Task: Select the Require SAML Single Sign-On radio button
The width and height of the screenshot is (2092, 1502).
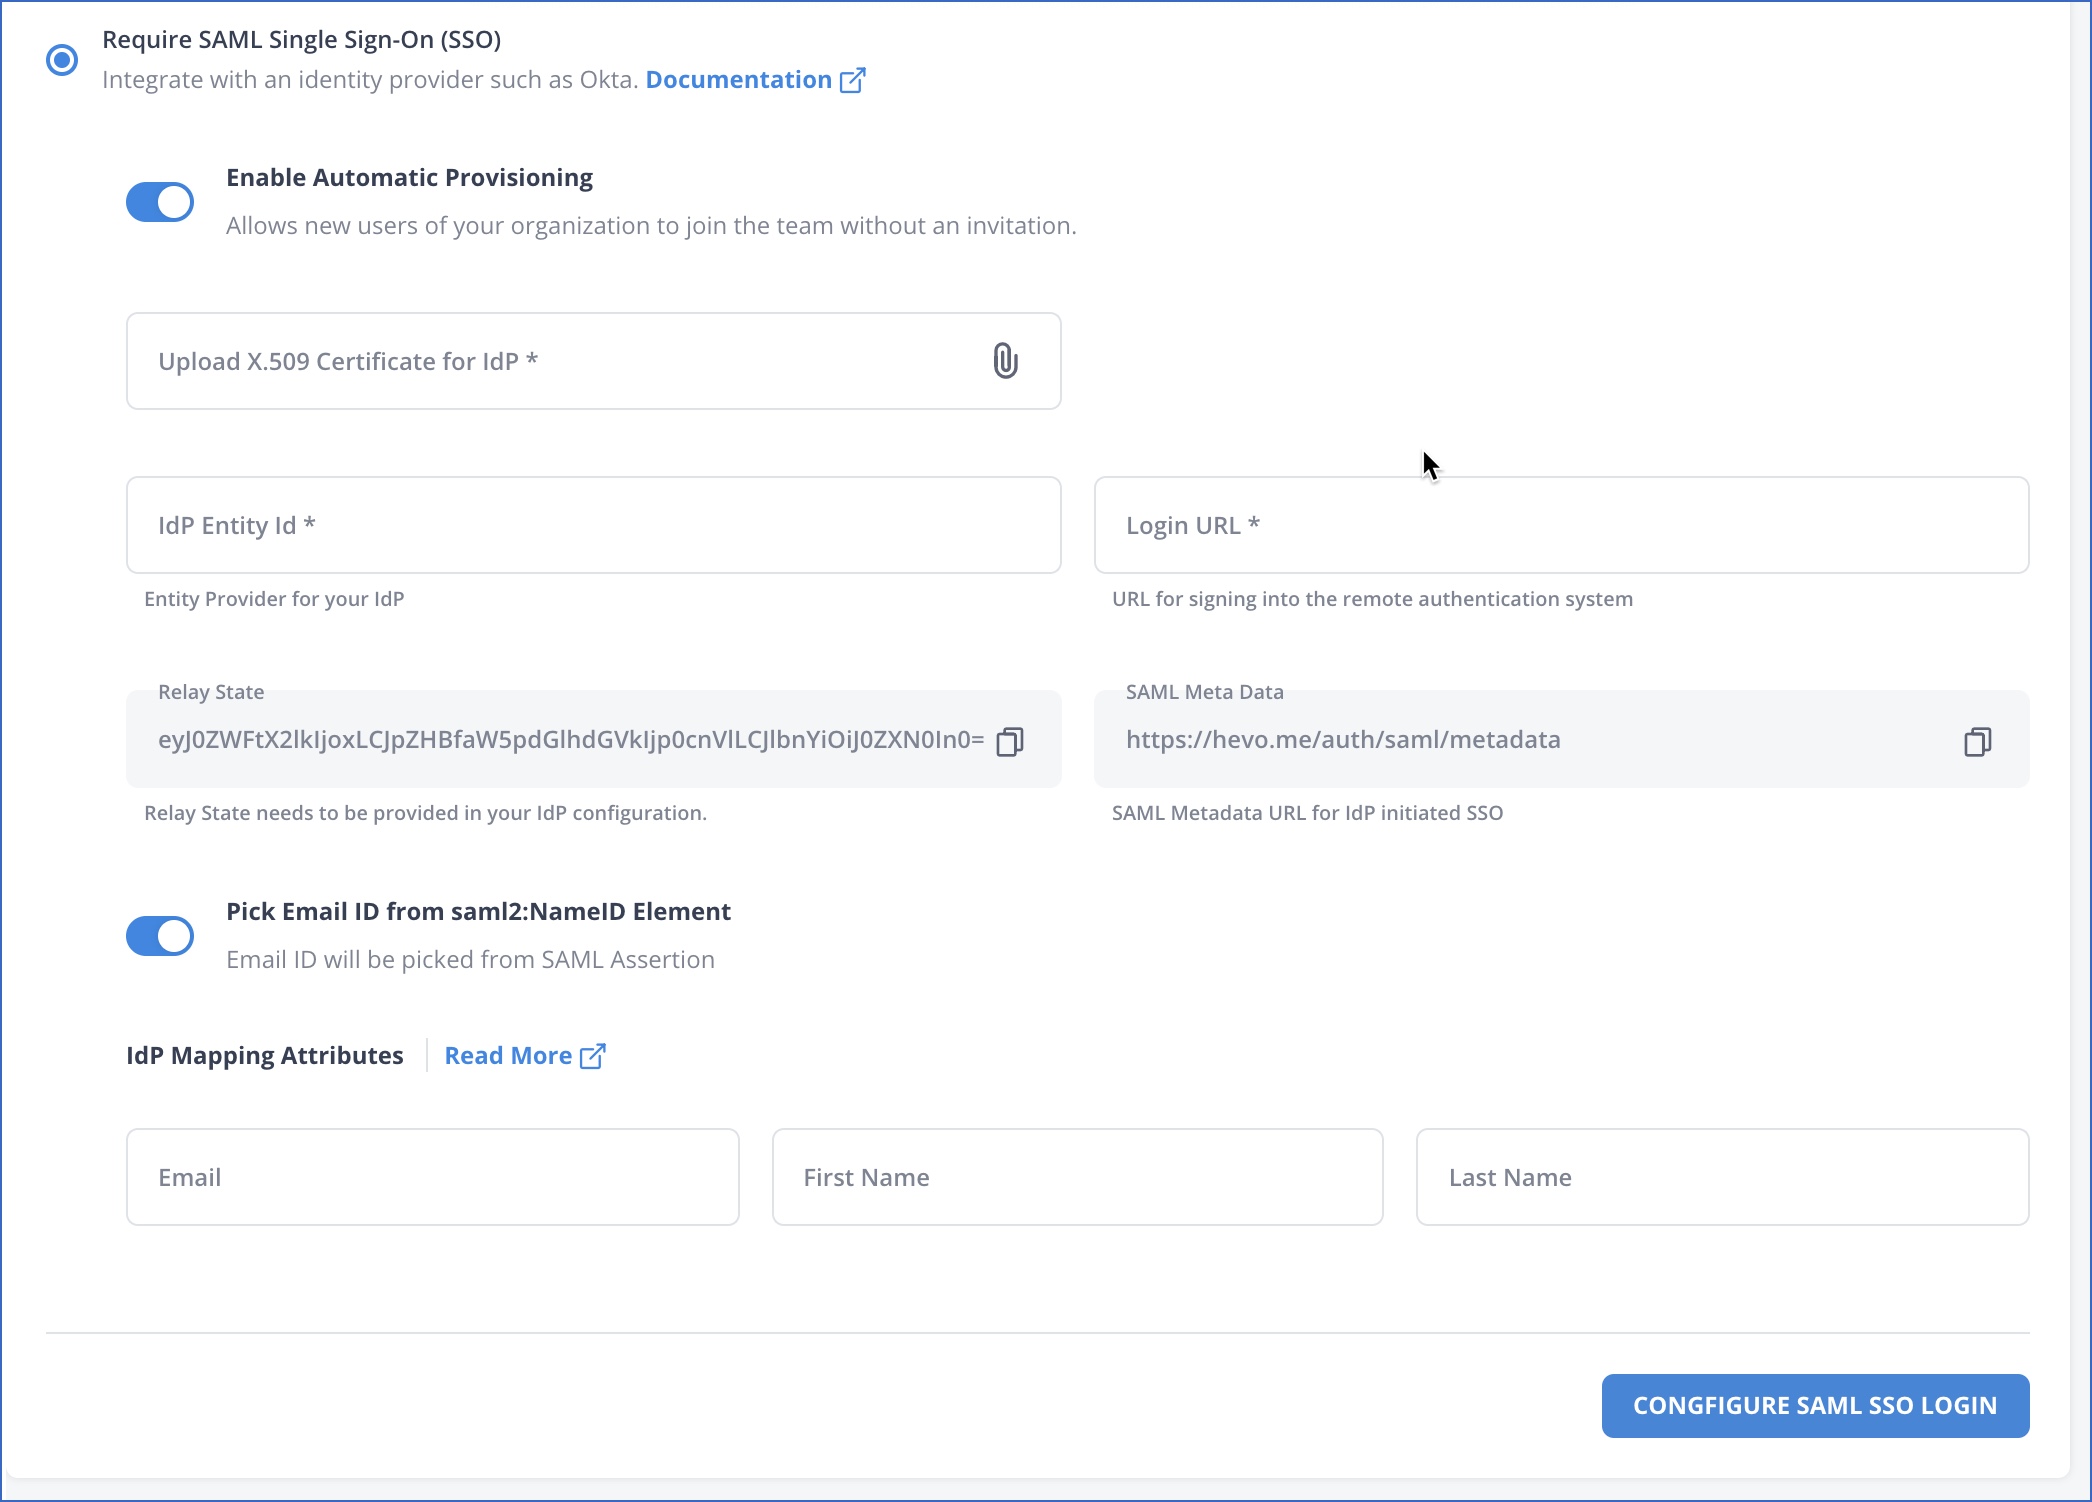Action: click(62, 60)
